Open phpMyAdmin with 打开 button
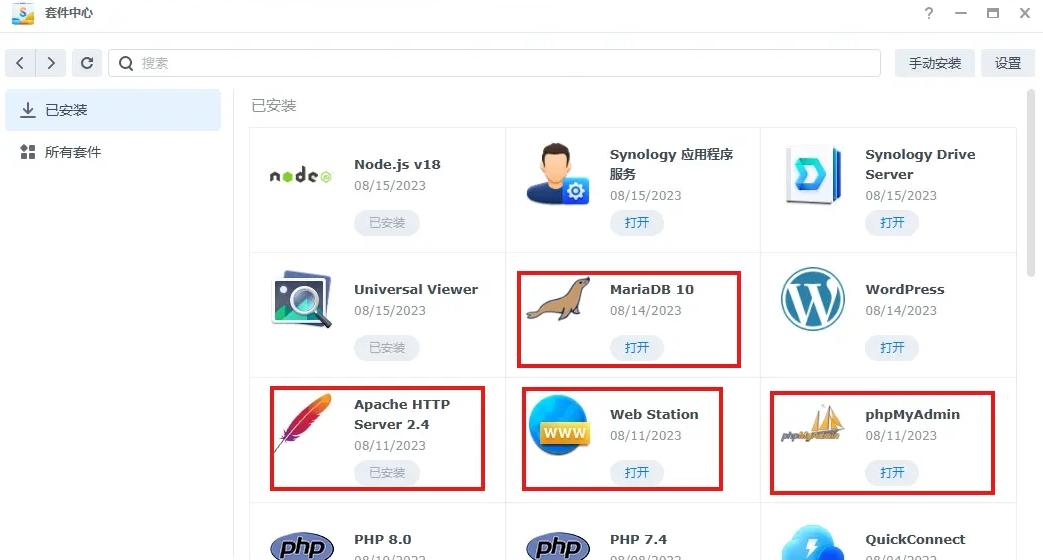 [892, 473]
